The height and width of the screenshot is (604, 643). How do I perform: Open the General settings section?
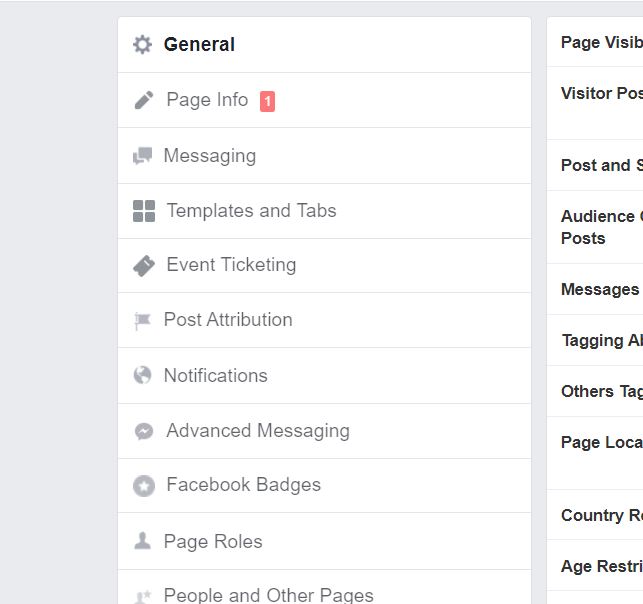[324, 45]
